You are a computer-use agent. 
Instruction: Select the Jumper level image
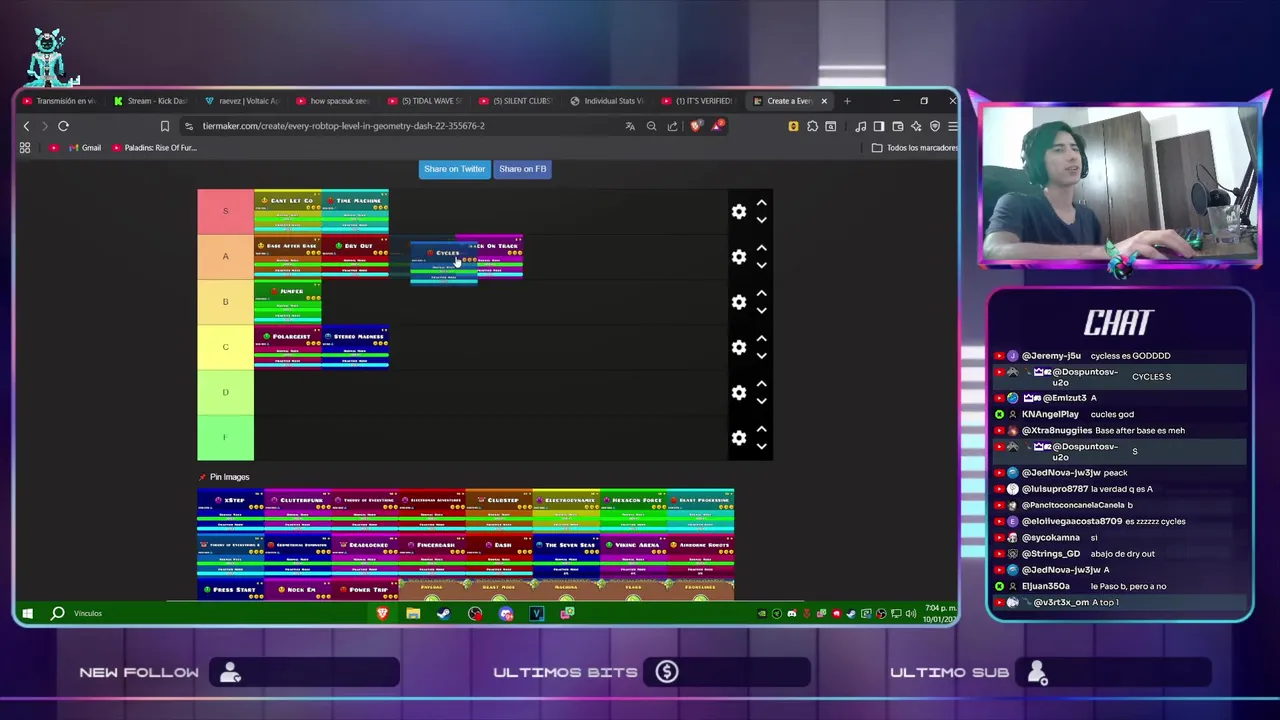288,301
